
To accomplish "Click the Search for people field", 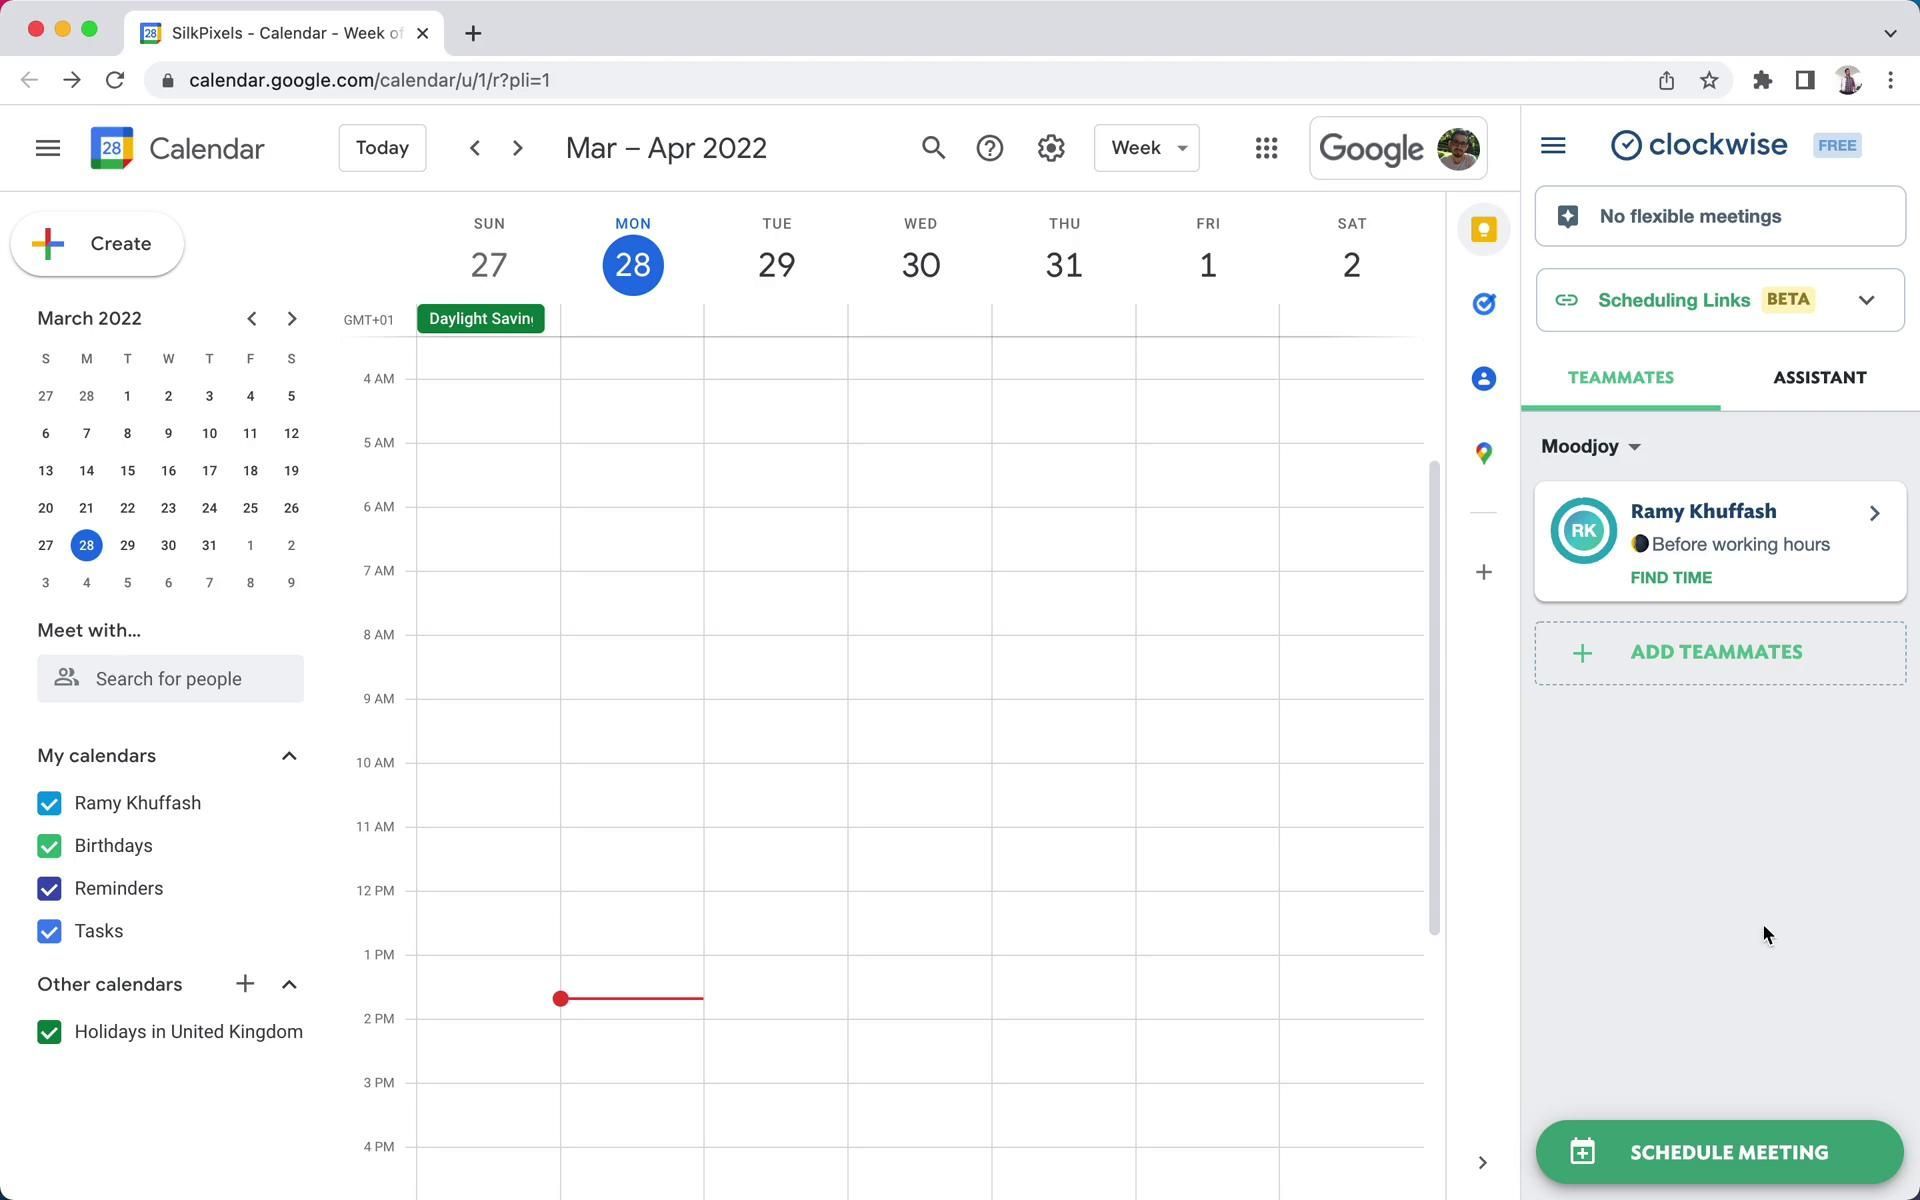I will click(170, 679).
